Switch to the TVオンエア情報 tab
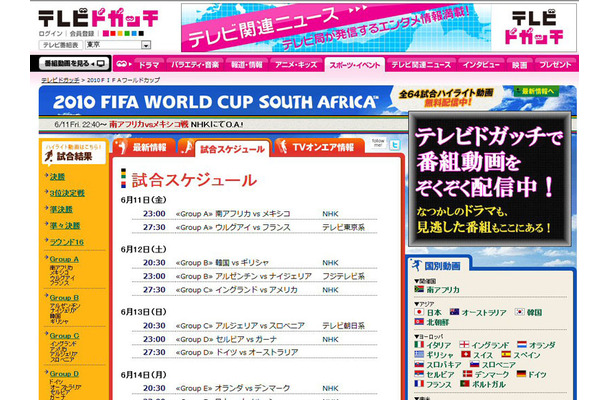Viewport: 610px width, 400px height. (319, 147)
